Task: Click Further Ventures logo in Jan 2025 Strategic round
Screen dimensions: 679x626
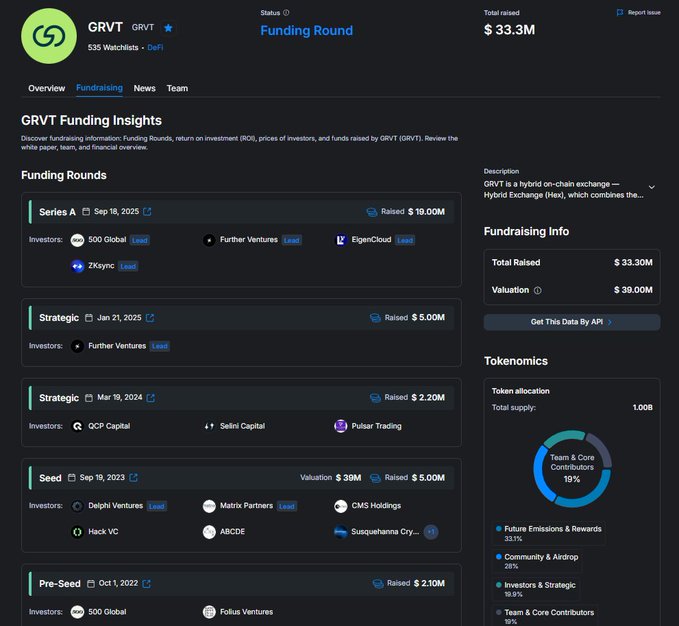Action: pos(77,346)
